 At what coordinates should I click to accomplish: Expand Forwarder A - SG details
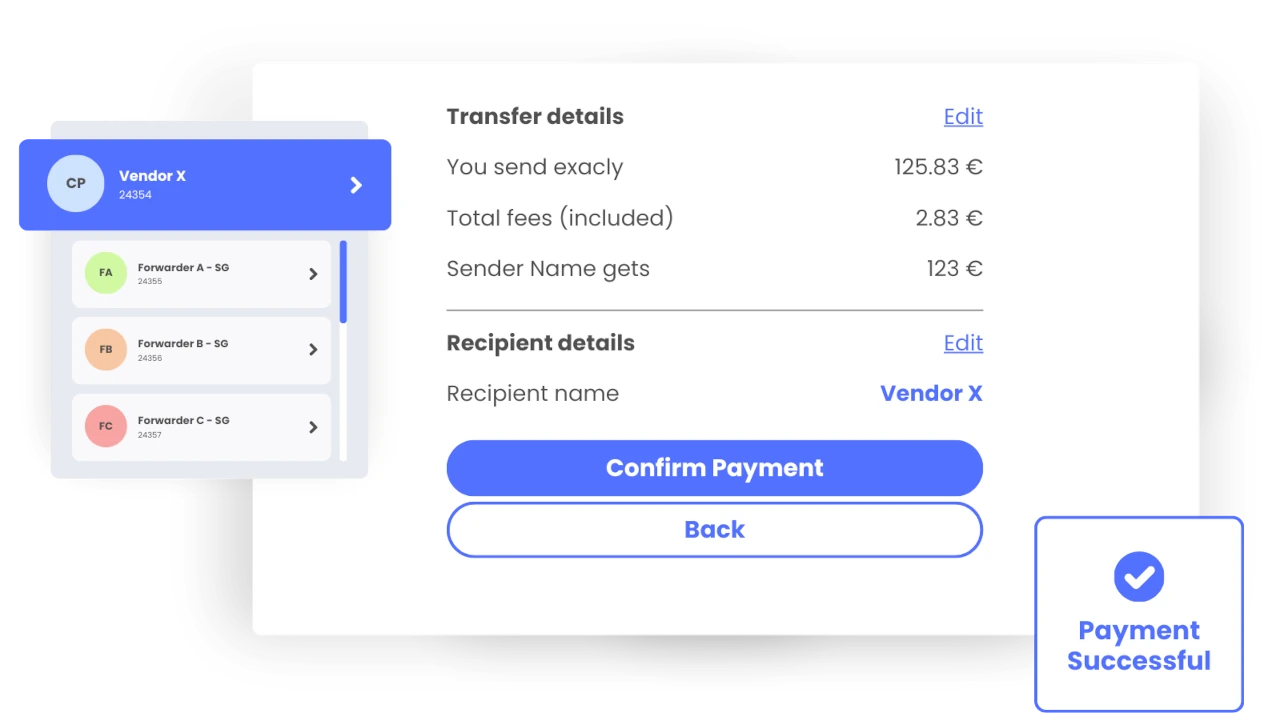(312, 273)
